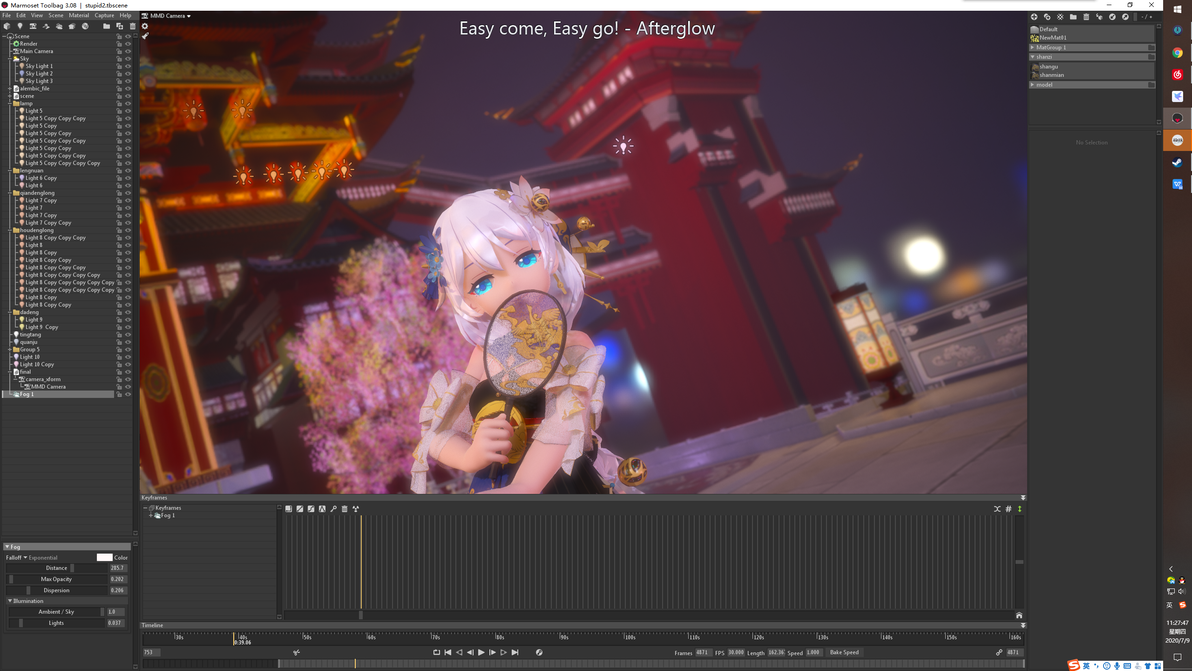Open Chrome from the taskbar
Viewport: 1192px width, 671px height.
click(x=1177, y=52)
